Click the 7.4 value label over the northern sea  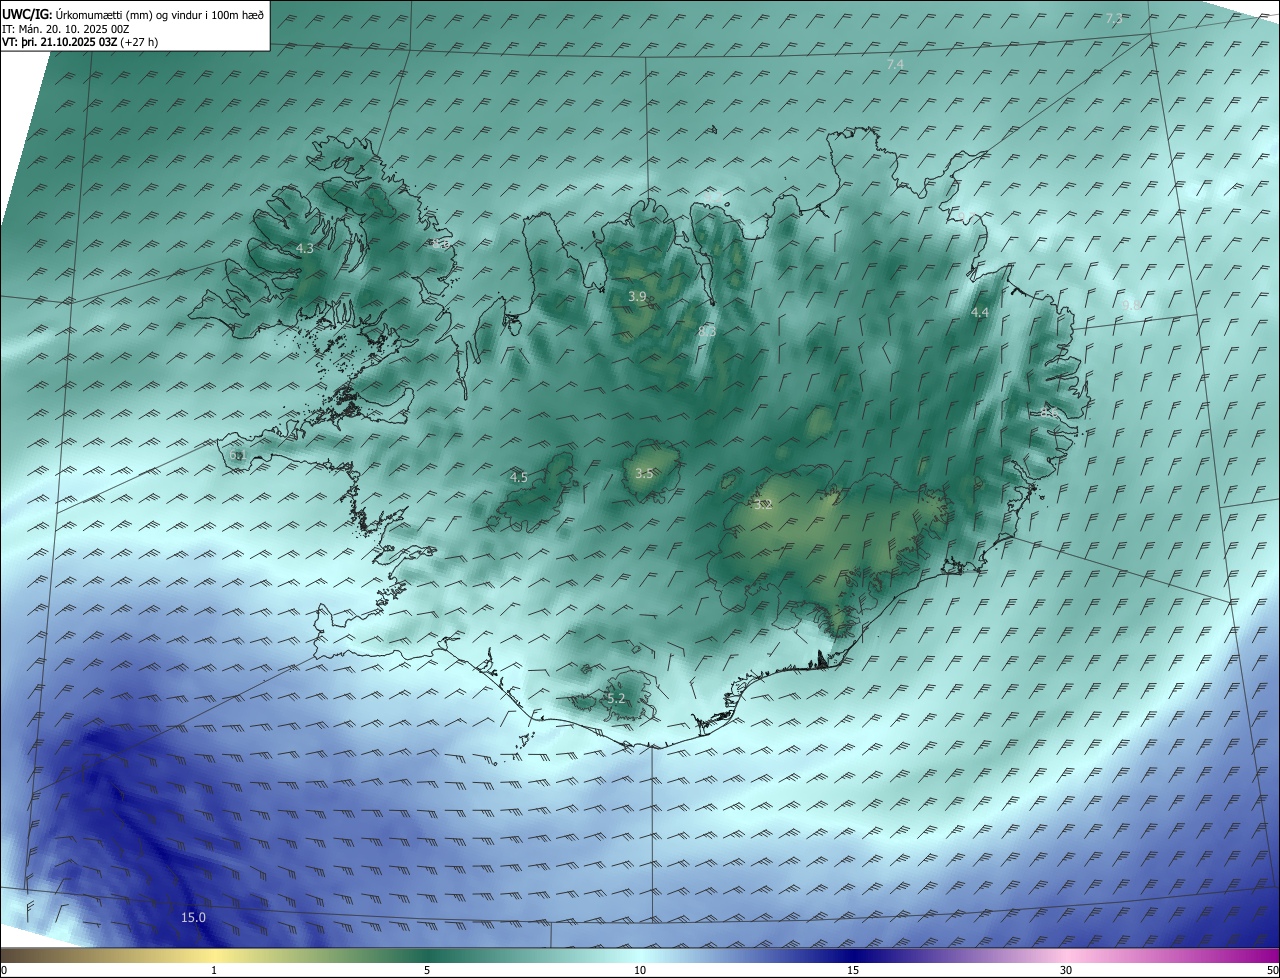[895, 64]
